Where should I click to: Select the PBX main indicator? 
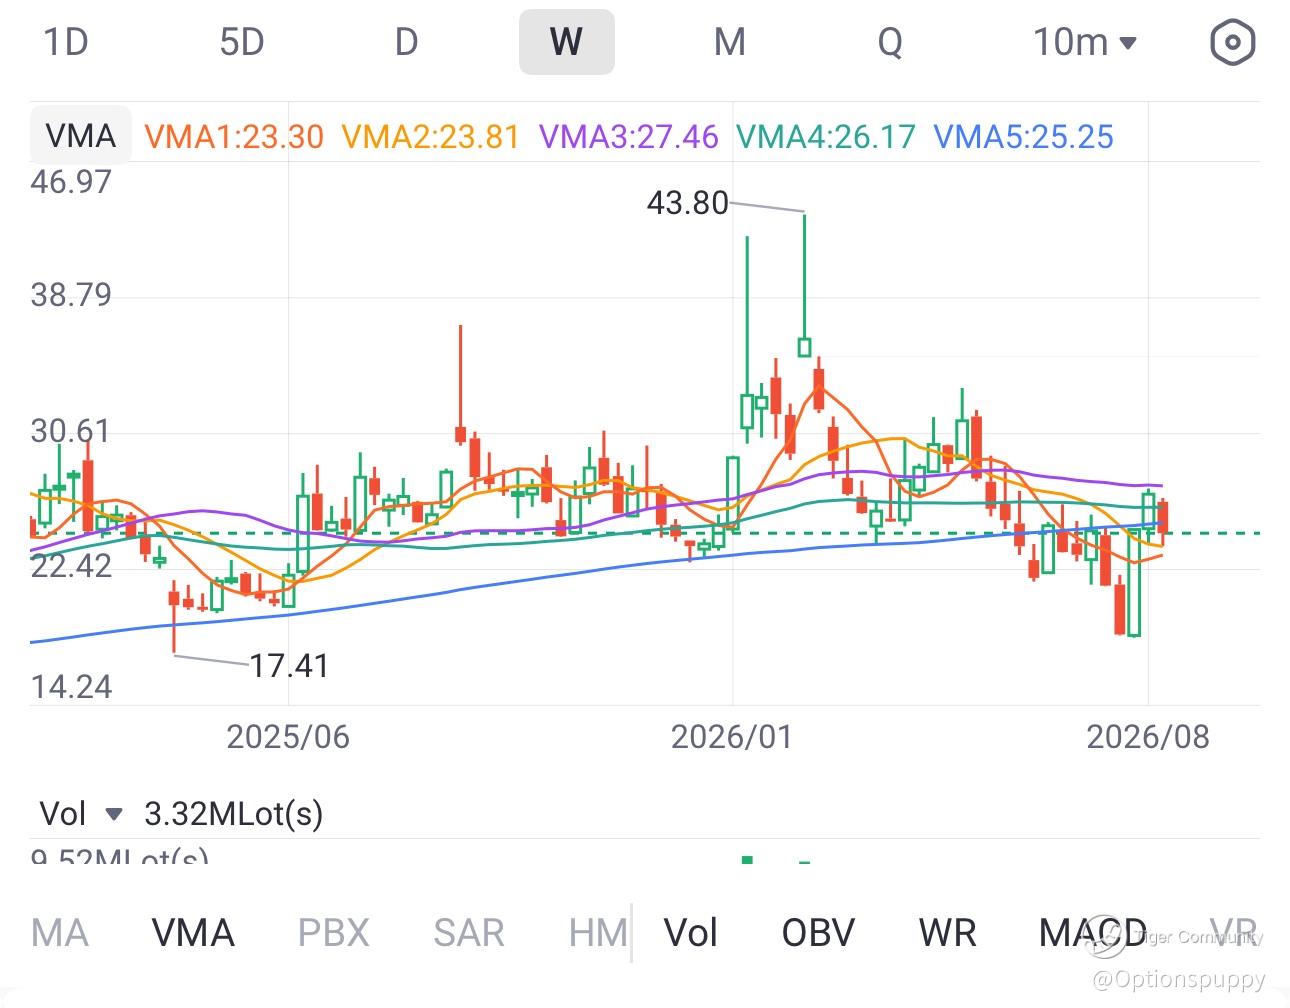click(x=334, y=933)
